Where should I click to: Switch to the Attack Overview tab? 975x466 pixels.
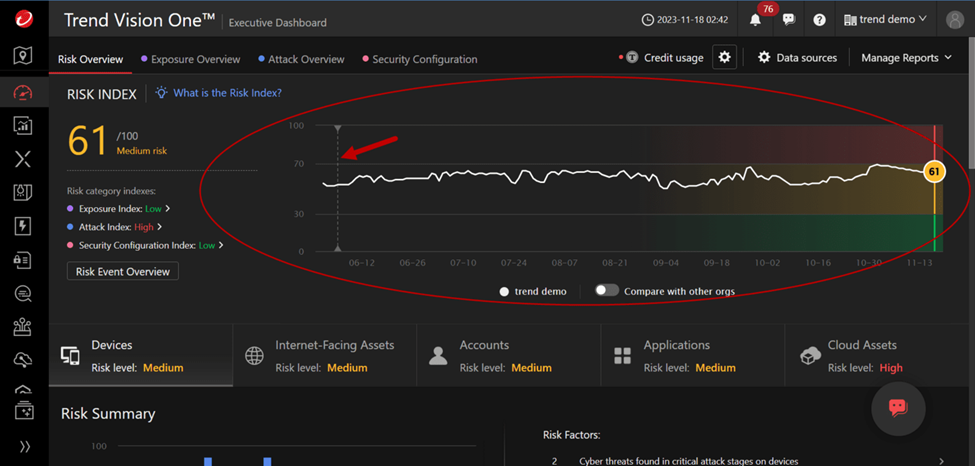pyautogui.click(x=301, y=60)
